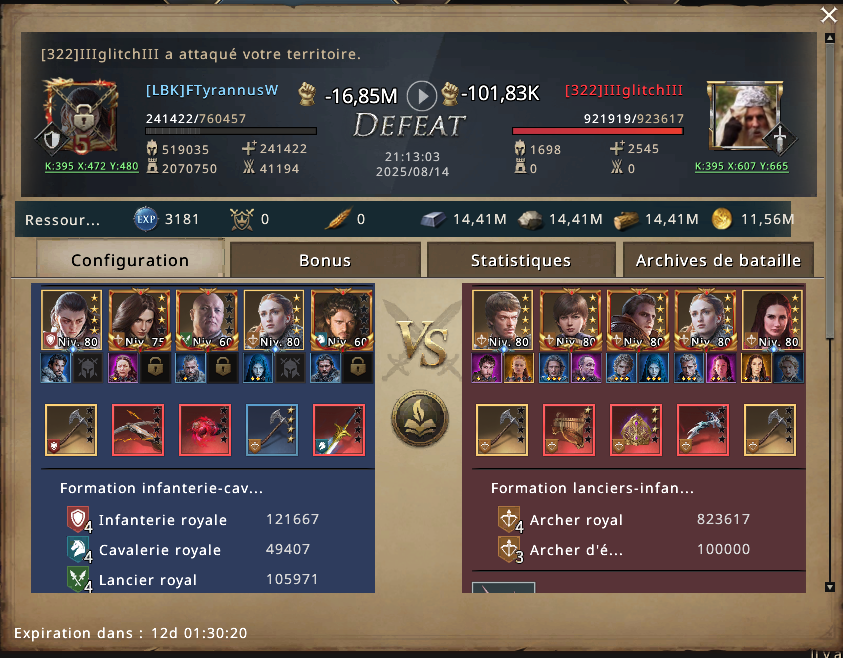This screenshot has height=658, width=843.
Task: Click the Infanterie royale troop icon
Action: 78,519
